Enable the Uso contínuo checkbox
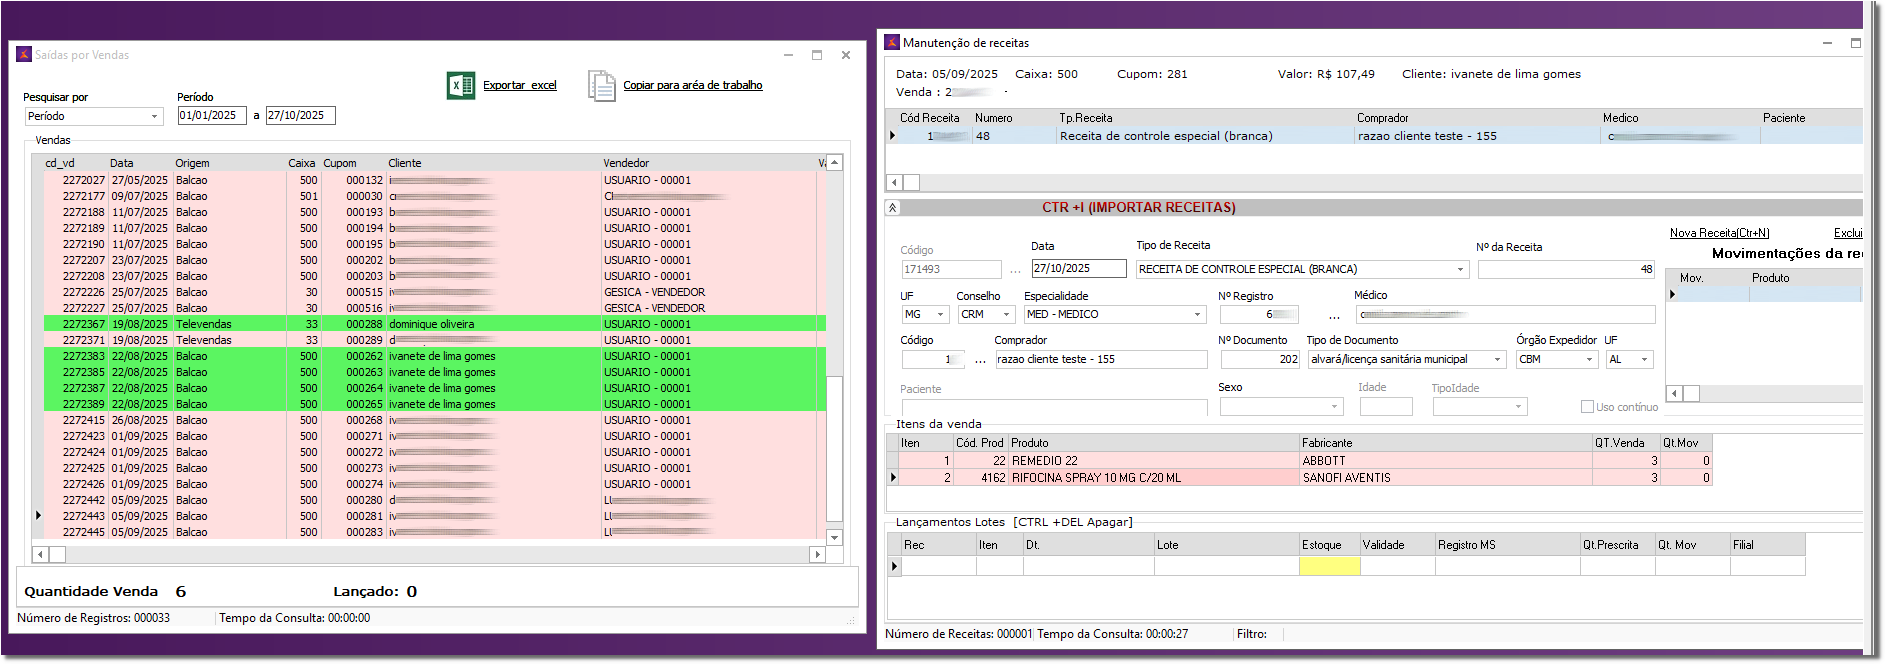 click(x=1587, y=407)
